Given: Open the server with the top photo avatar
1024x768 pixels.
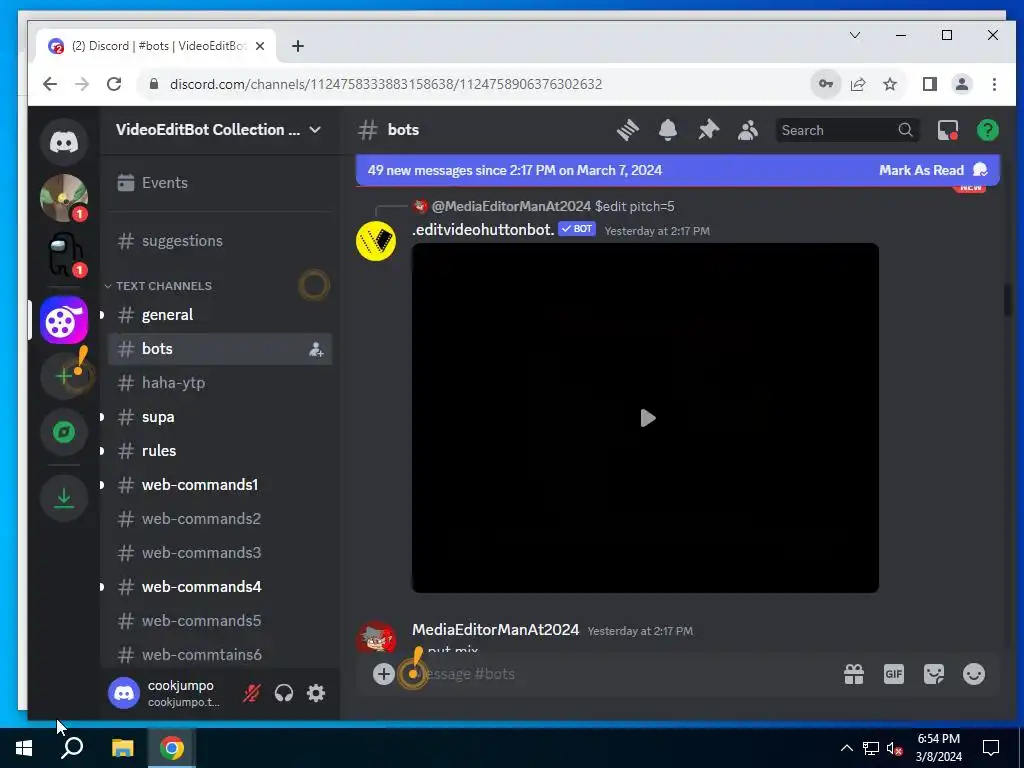Looking at the screenshot, I should pyautogui.click(x=64, y=198).
